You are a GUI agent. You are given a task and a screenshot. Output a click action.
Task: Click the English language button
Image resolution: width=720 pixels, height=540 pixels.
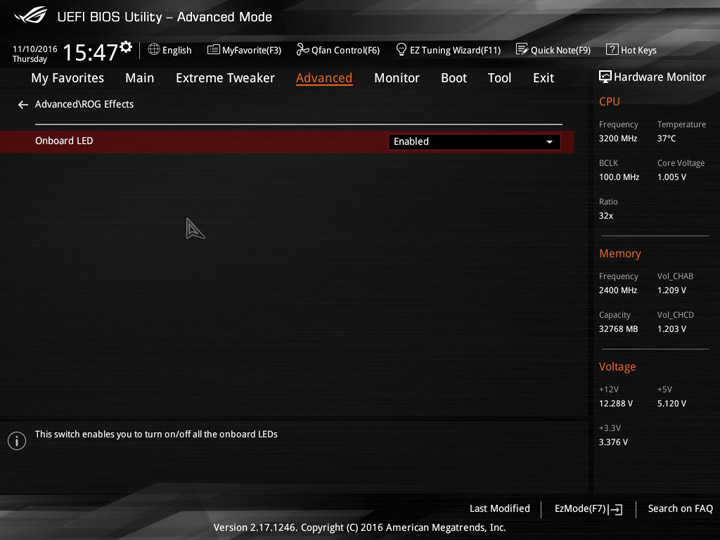coord(177,50)
